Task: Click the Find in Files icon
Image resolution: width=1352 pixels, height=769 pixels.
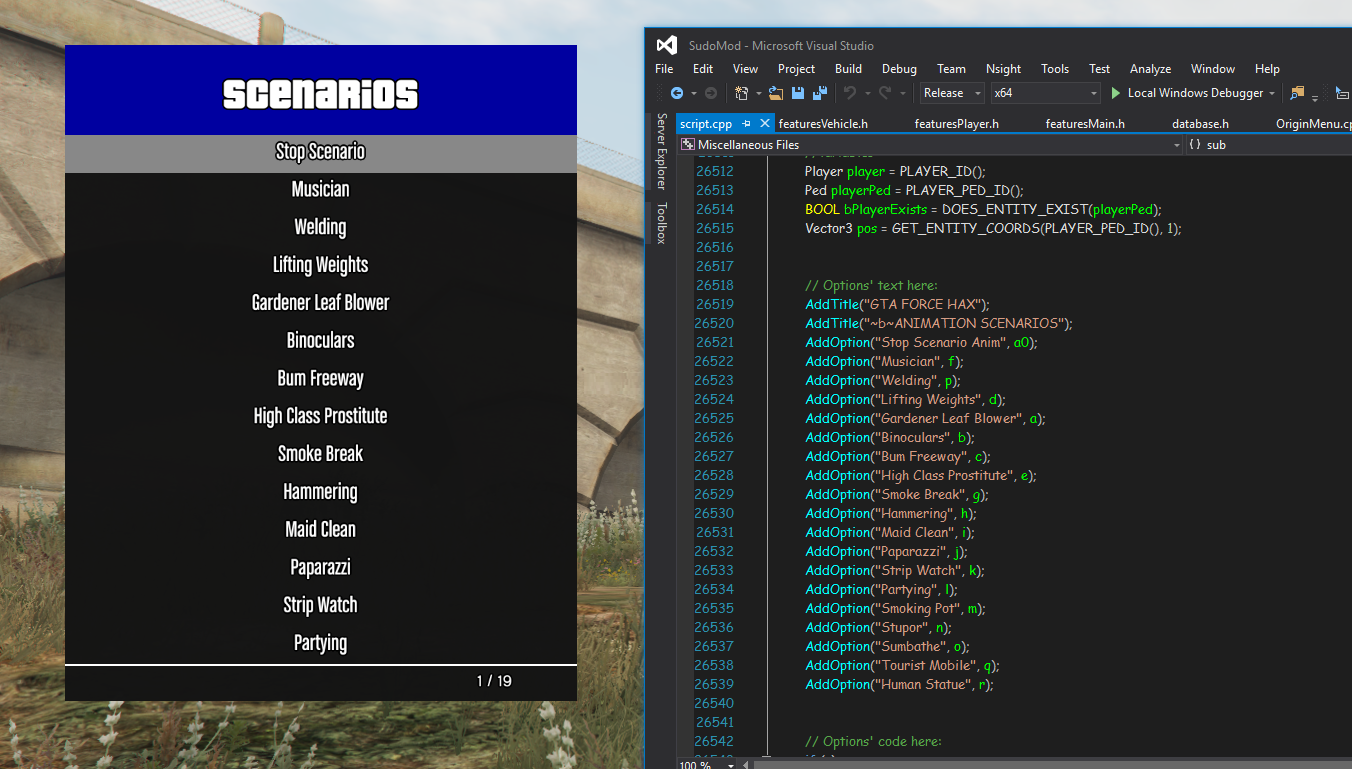Action: (x=1298, y=93)
